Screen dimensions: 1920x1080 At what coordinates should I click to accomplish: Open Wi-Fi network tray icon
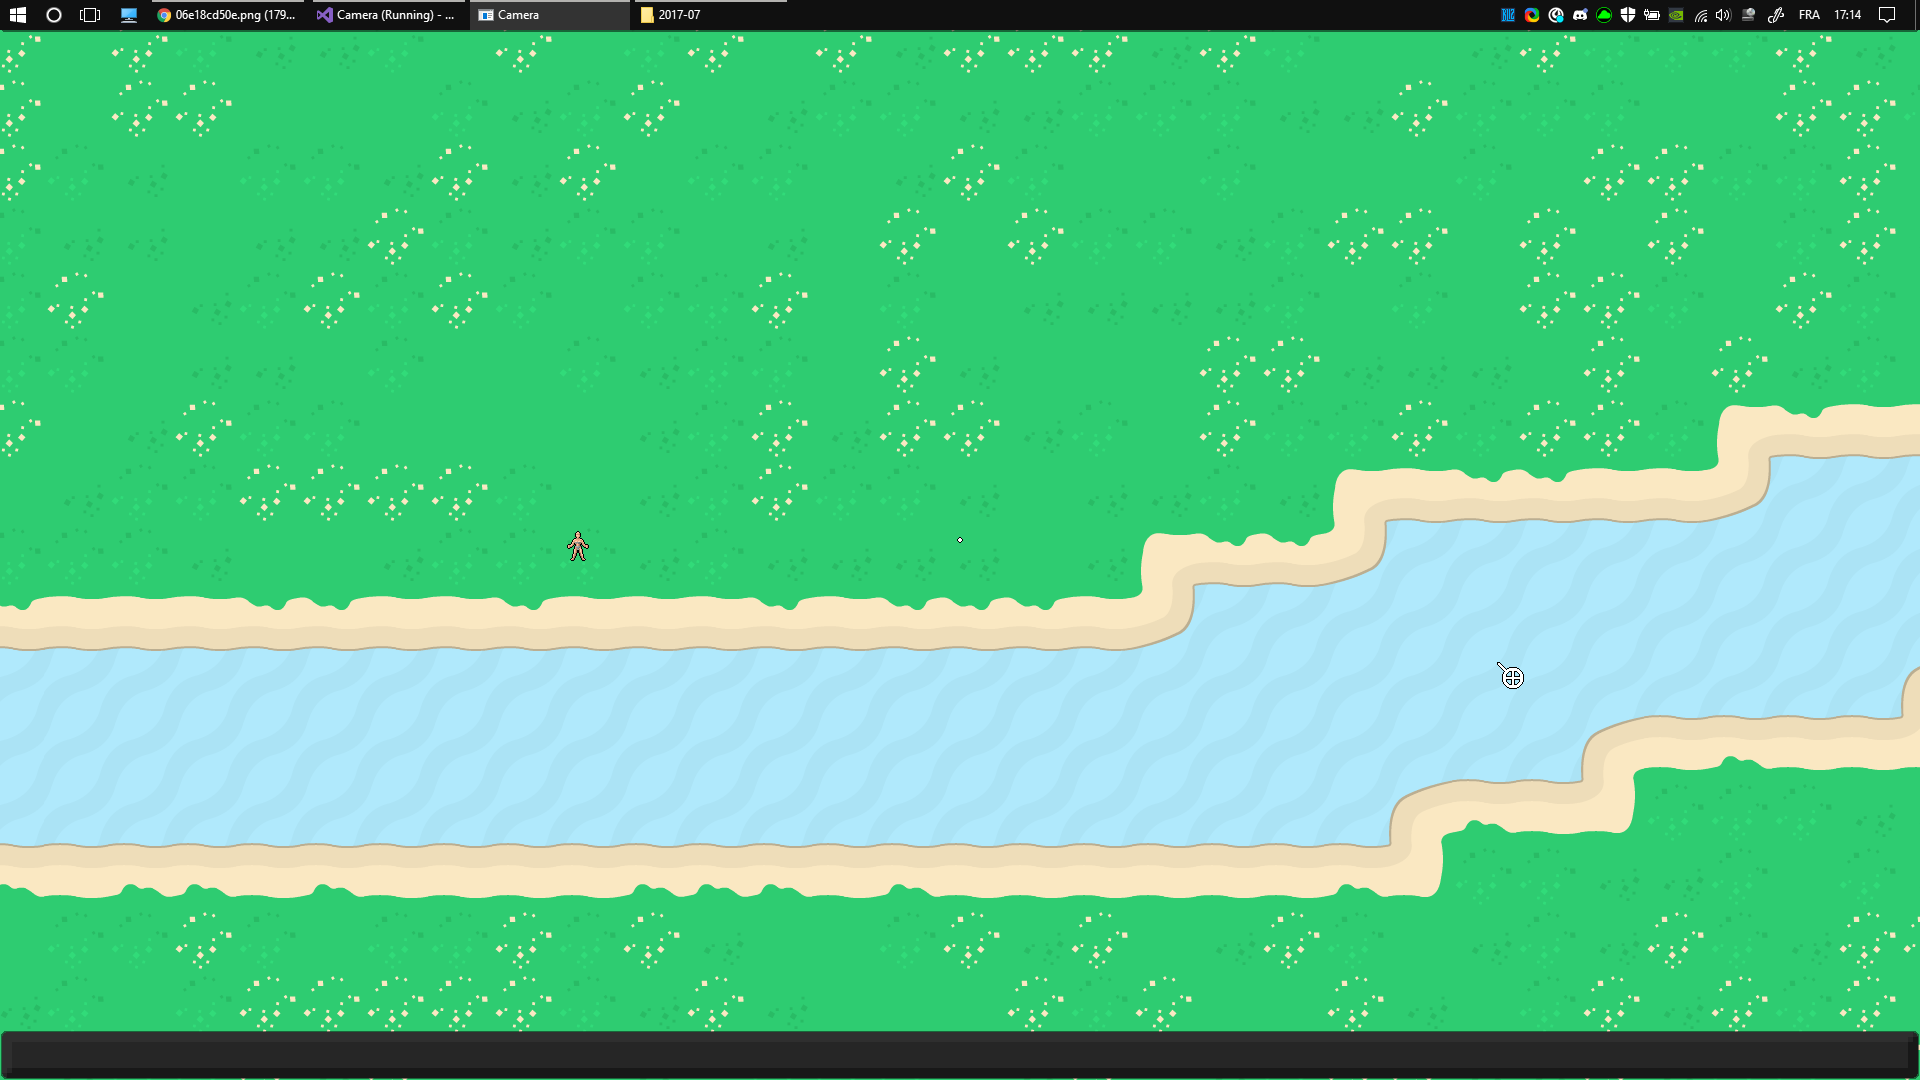(1700, 15)
